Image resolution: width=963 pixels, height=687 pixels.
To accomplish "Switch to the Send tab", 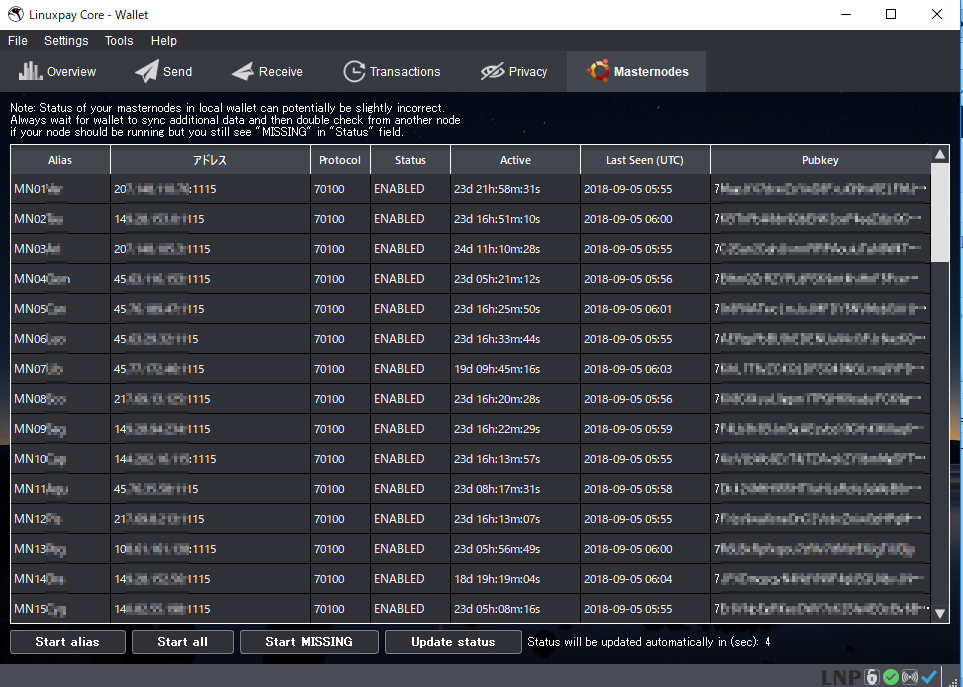I will click(164, 72).
